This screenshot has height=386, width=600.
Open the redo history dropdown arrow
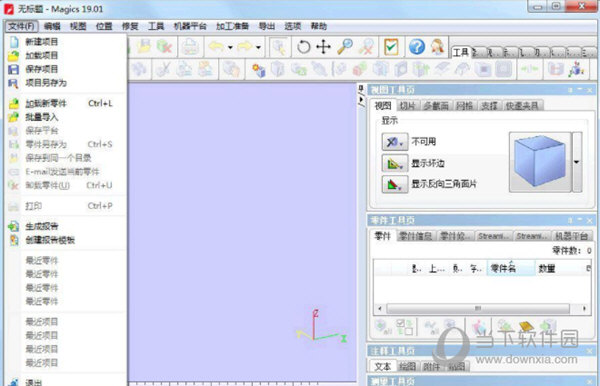[x=258, y=47]
